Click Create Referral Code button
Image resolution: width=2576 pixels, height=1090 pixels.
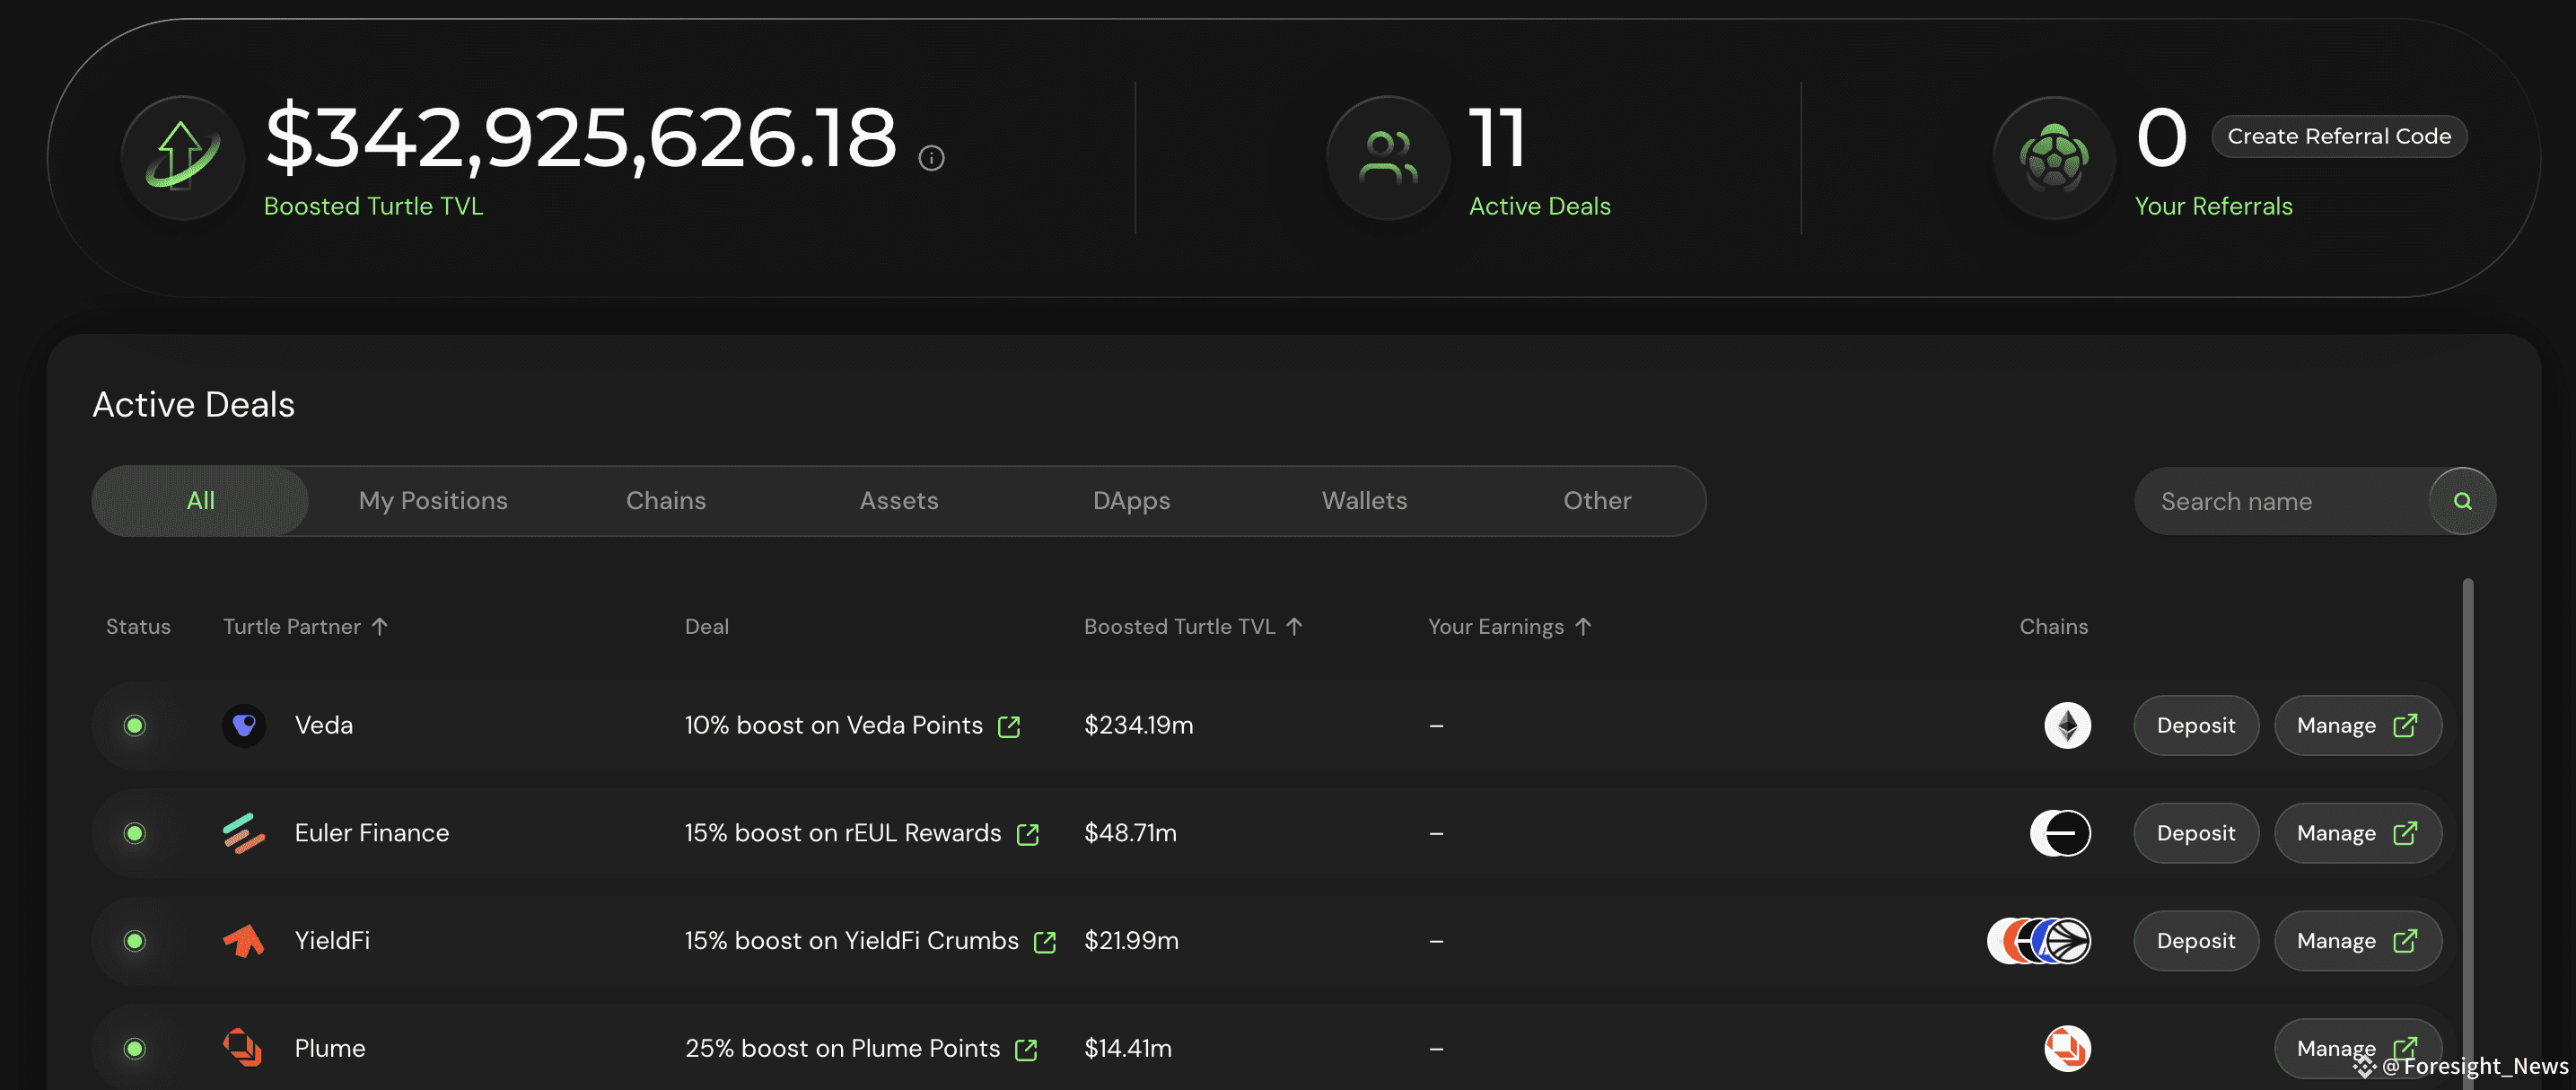tap(2339, 136)
